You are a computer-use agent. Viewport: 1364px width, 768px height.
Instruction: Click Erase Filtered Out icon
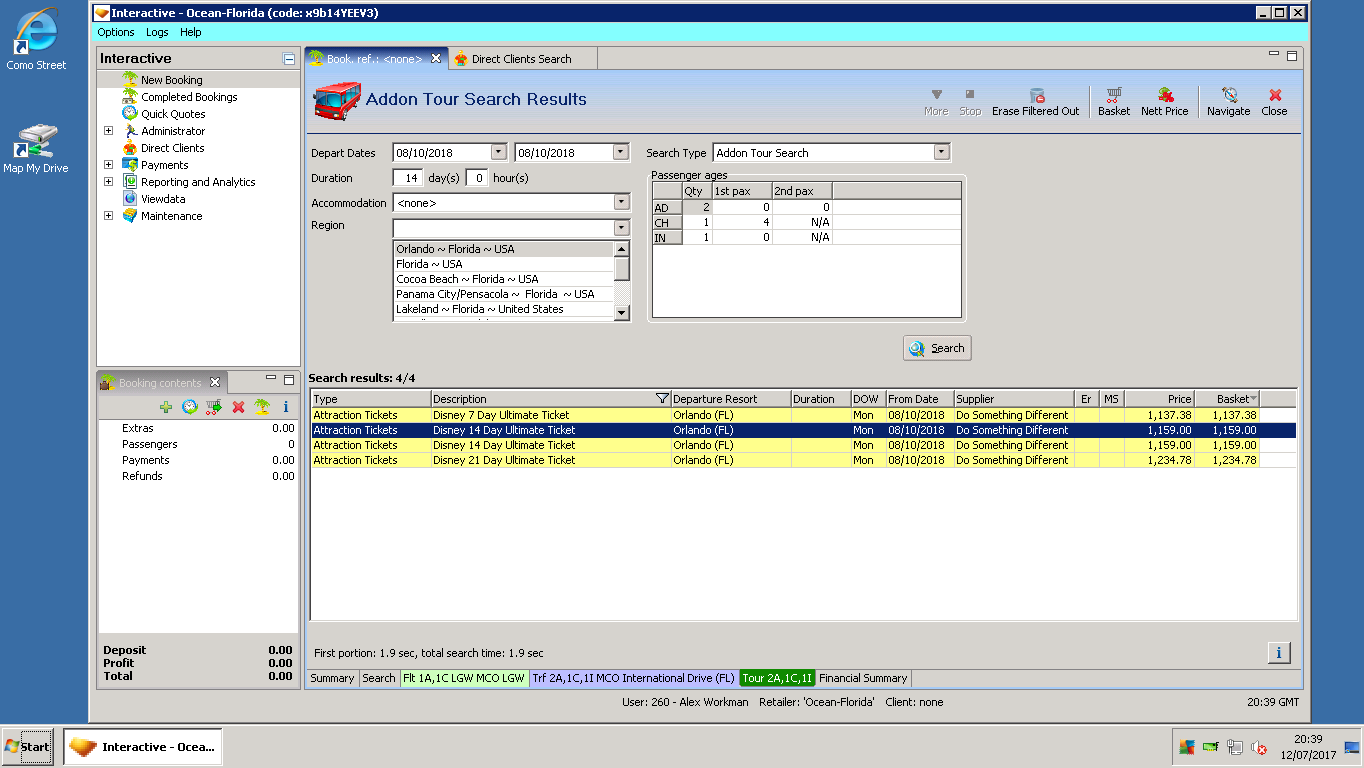click(x=1036, y=96)
